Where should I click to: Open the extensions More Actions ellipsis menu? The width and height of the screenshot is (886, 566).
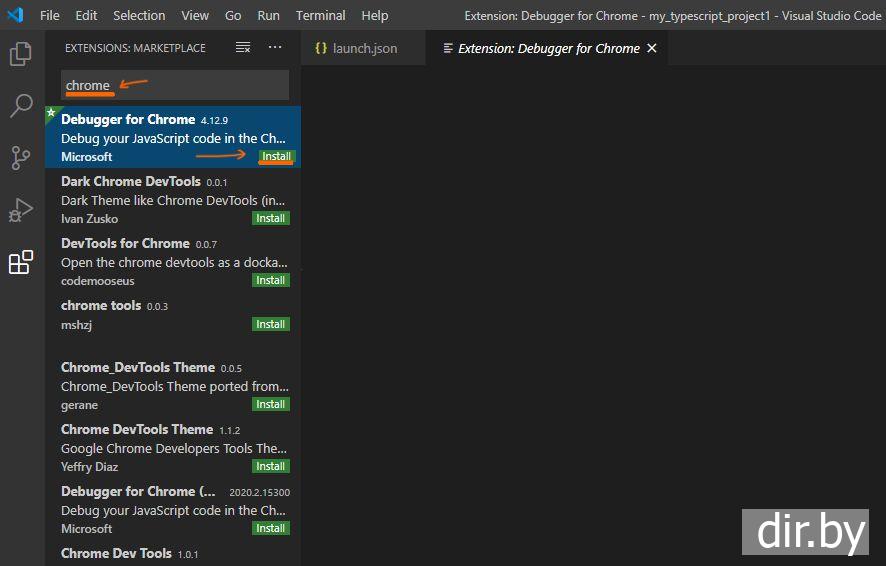tap(275, 48)
